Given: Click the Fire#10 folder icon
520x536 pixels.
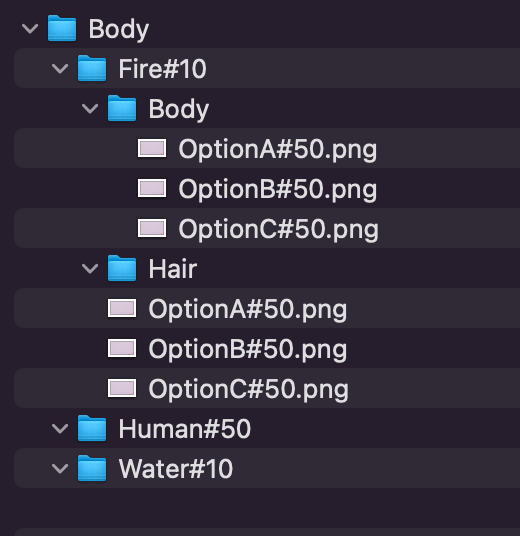Looking at the screenshot, I should tap(92, 68).
